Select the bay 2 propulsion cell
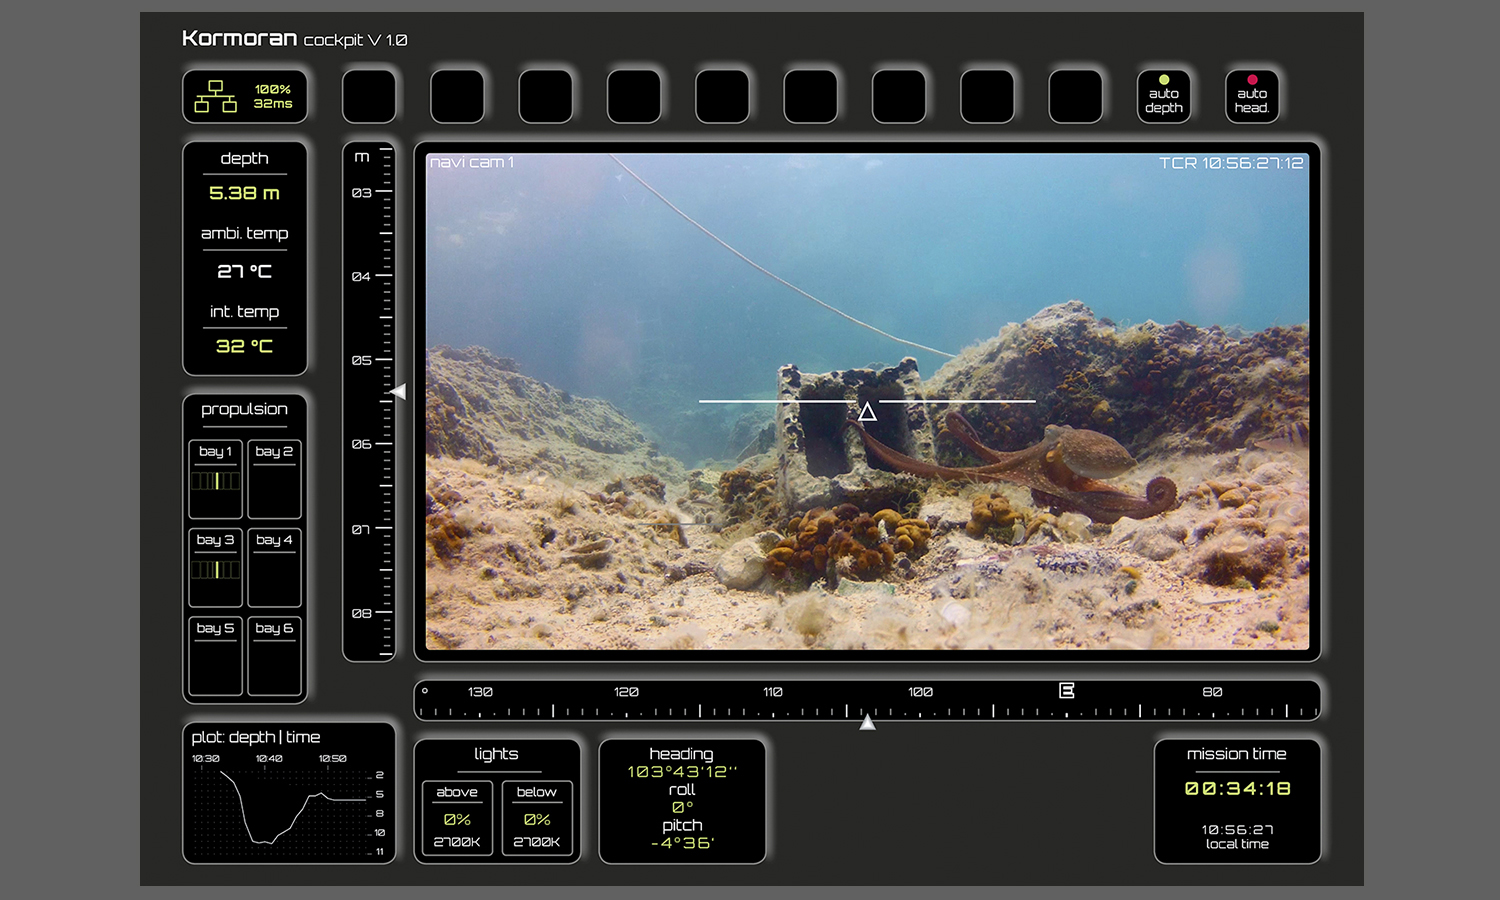This screenshot has width=1500, height=900. [274, 479]
